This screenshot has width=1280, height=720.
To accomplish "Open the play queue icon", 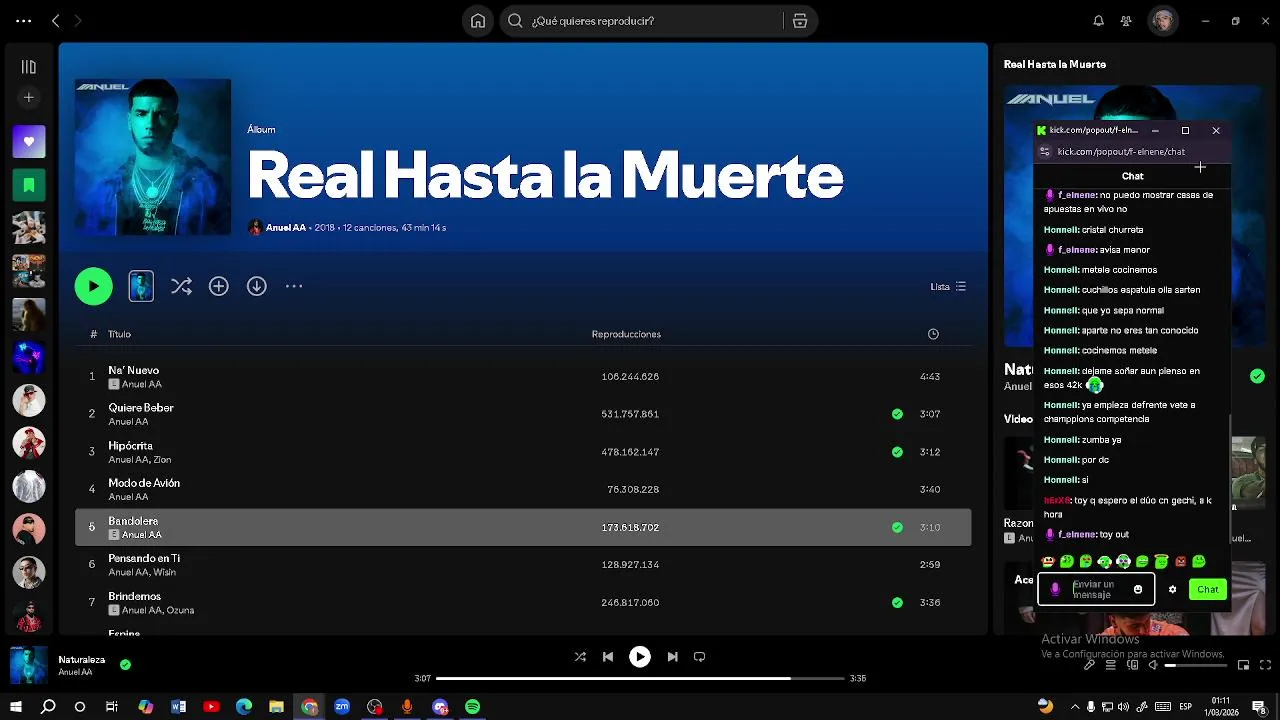I will click(1110, 665).
